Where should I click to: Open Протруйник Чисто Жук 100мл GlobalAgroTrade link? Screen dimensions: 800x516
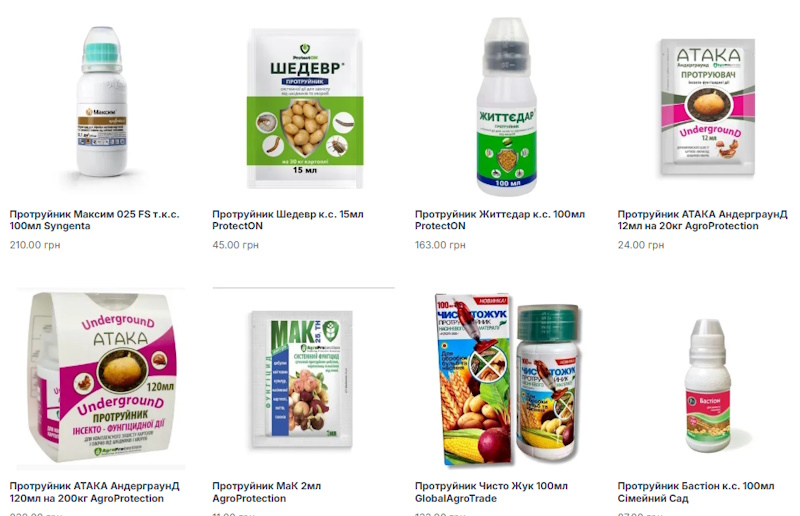(x=491, y=492)
